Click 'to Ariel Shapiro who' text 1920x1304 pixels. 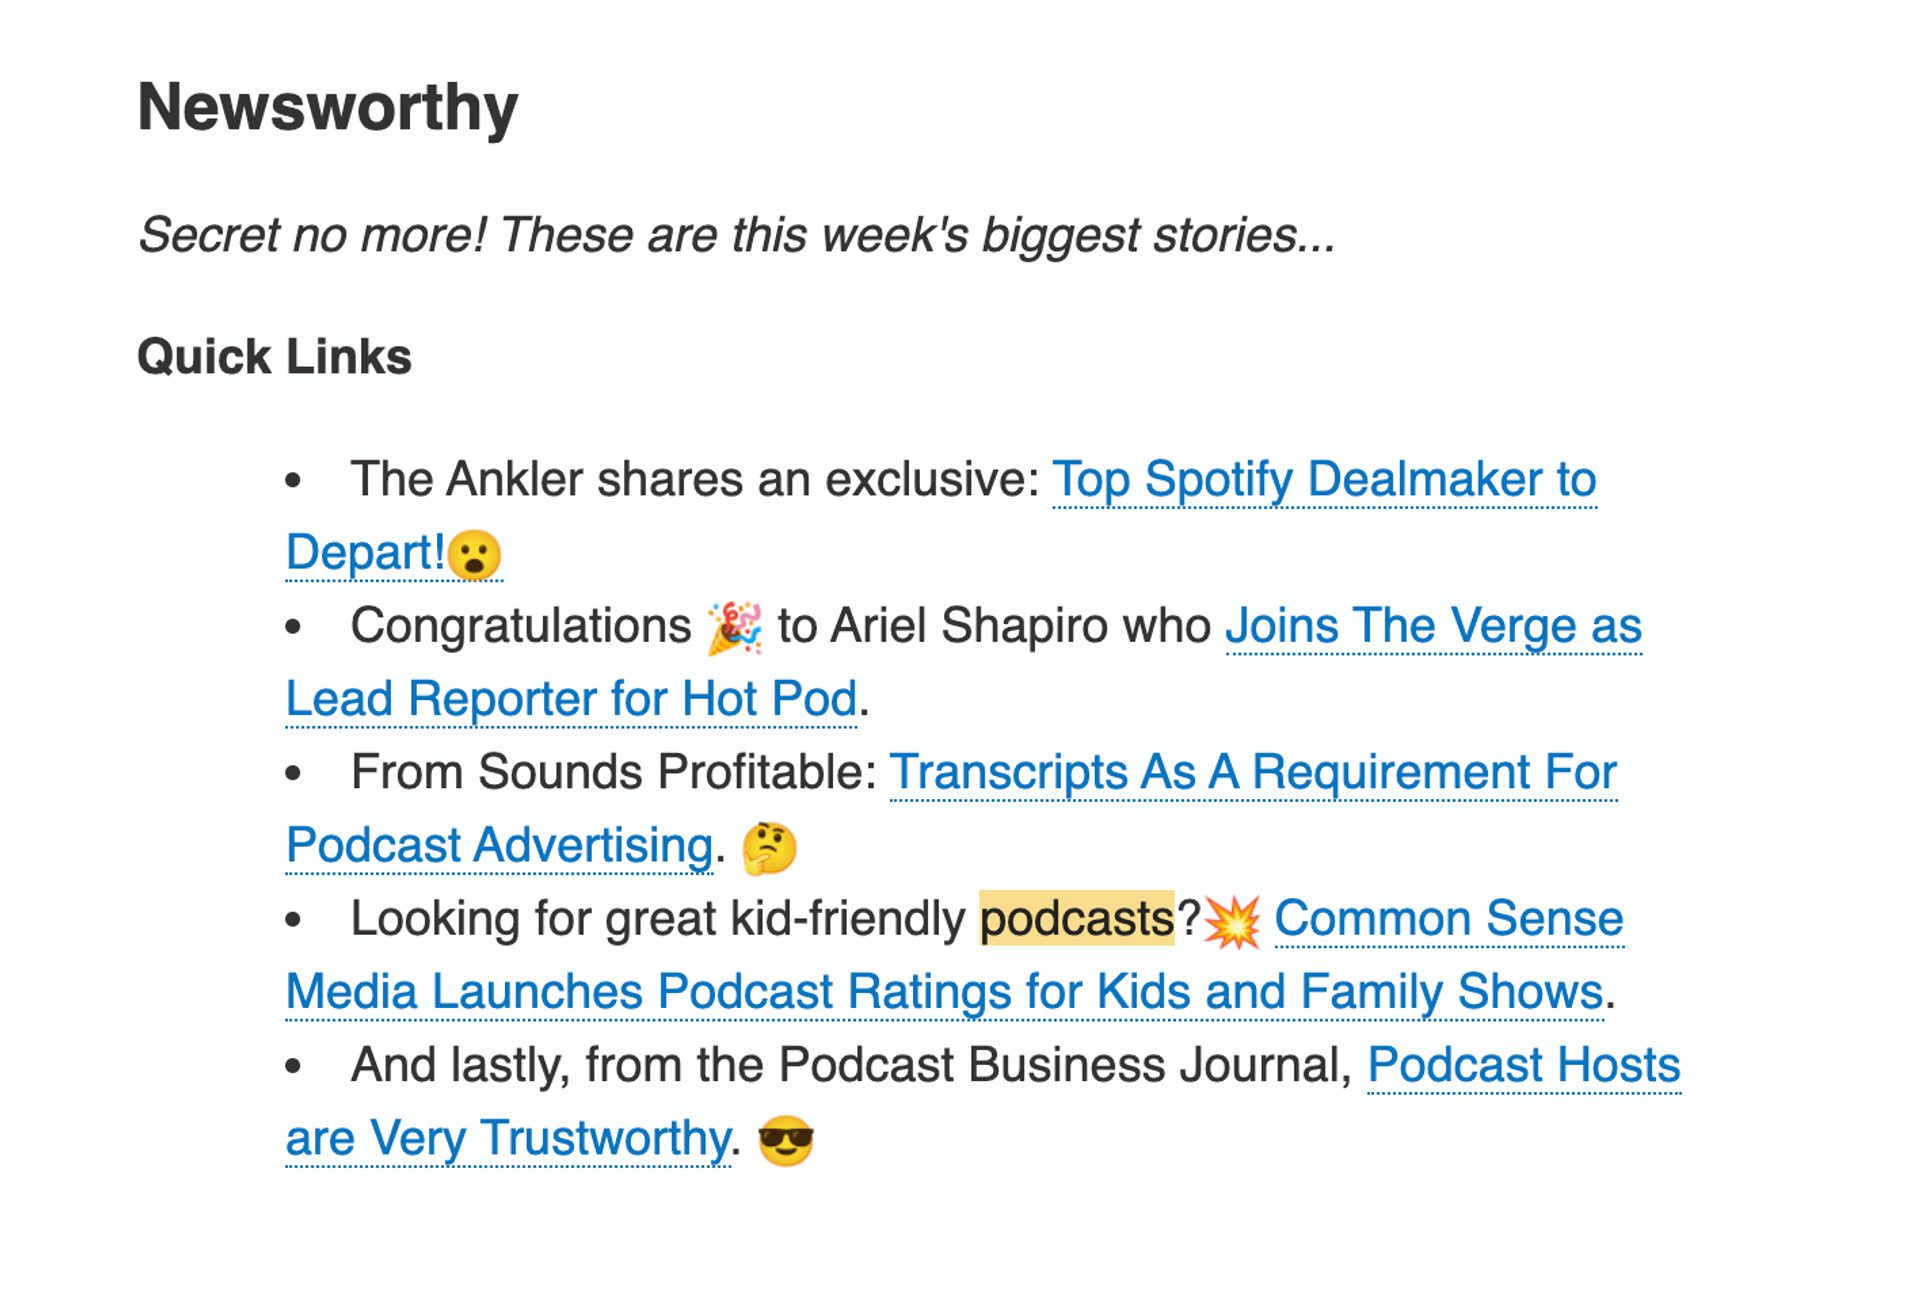coord(994,627)
